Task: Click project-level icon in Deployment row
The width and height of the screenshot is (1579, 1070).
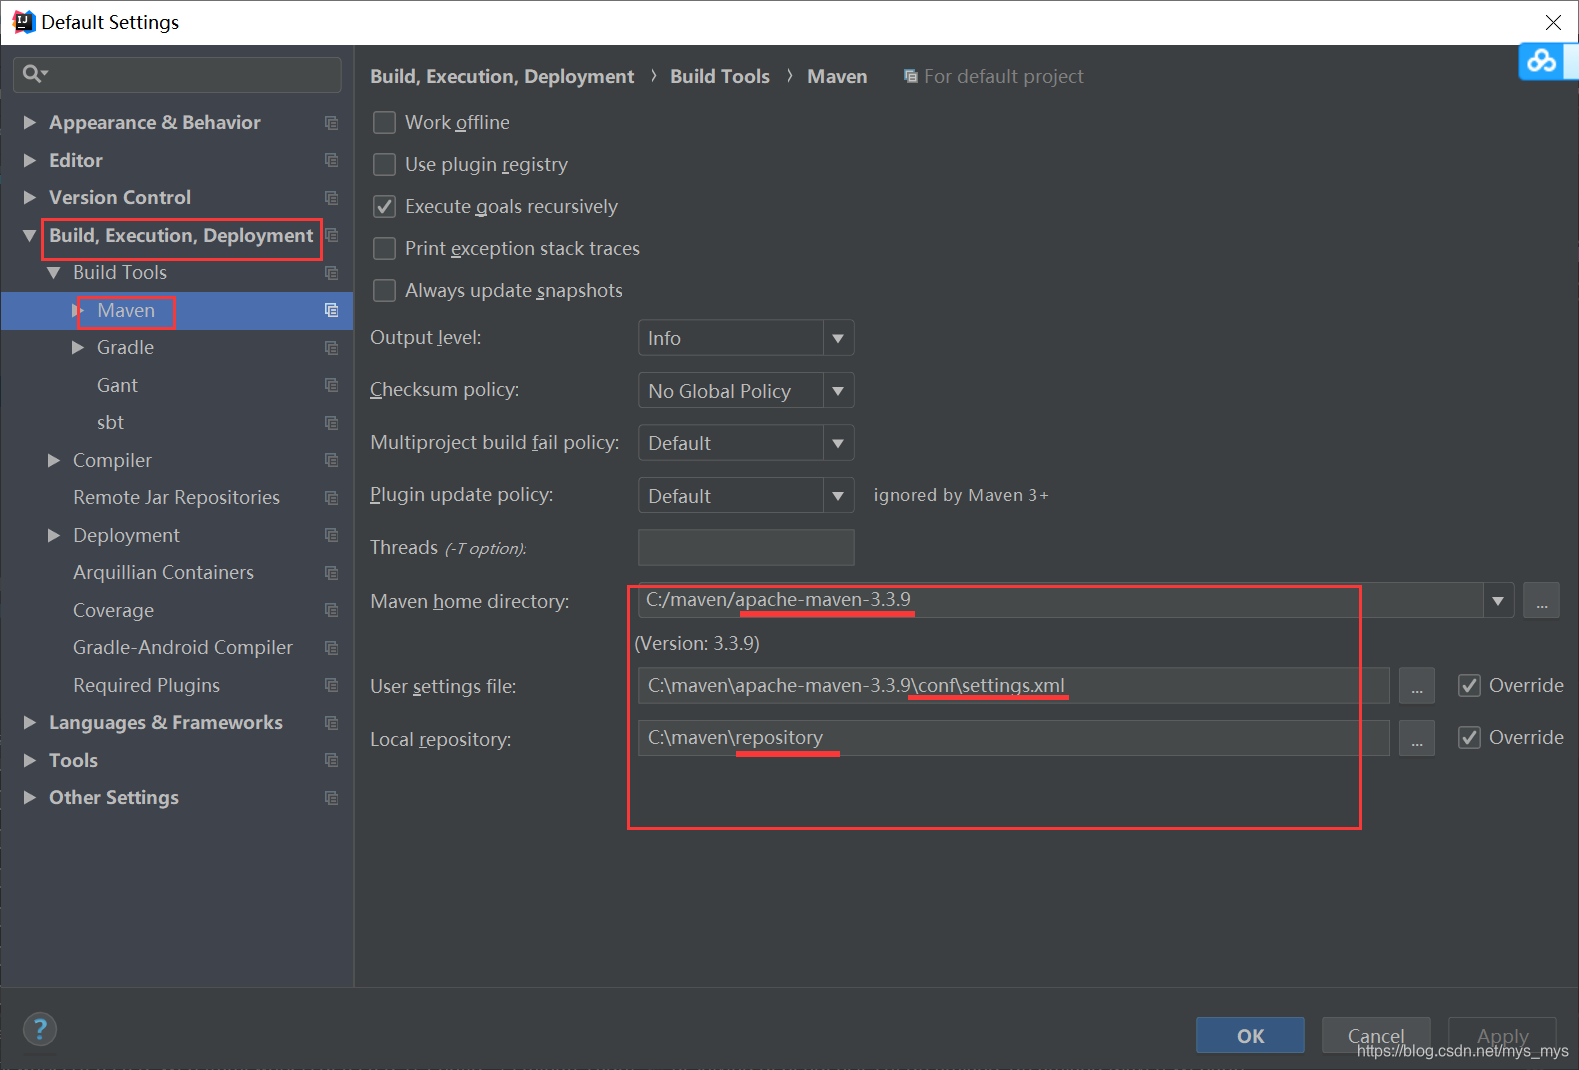Action: [332, 535]
